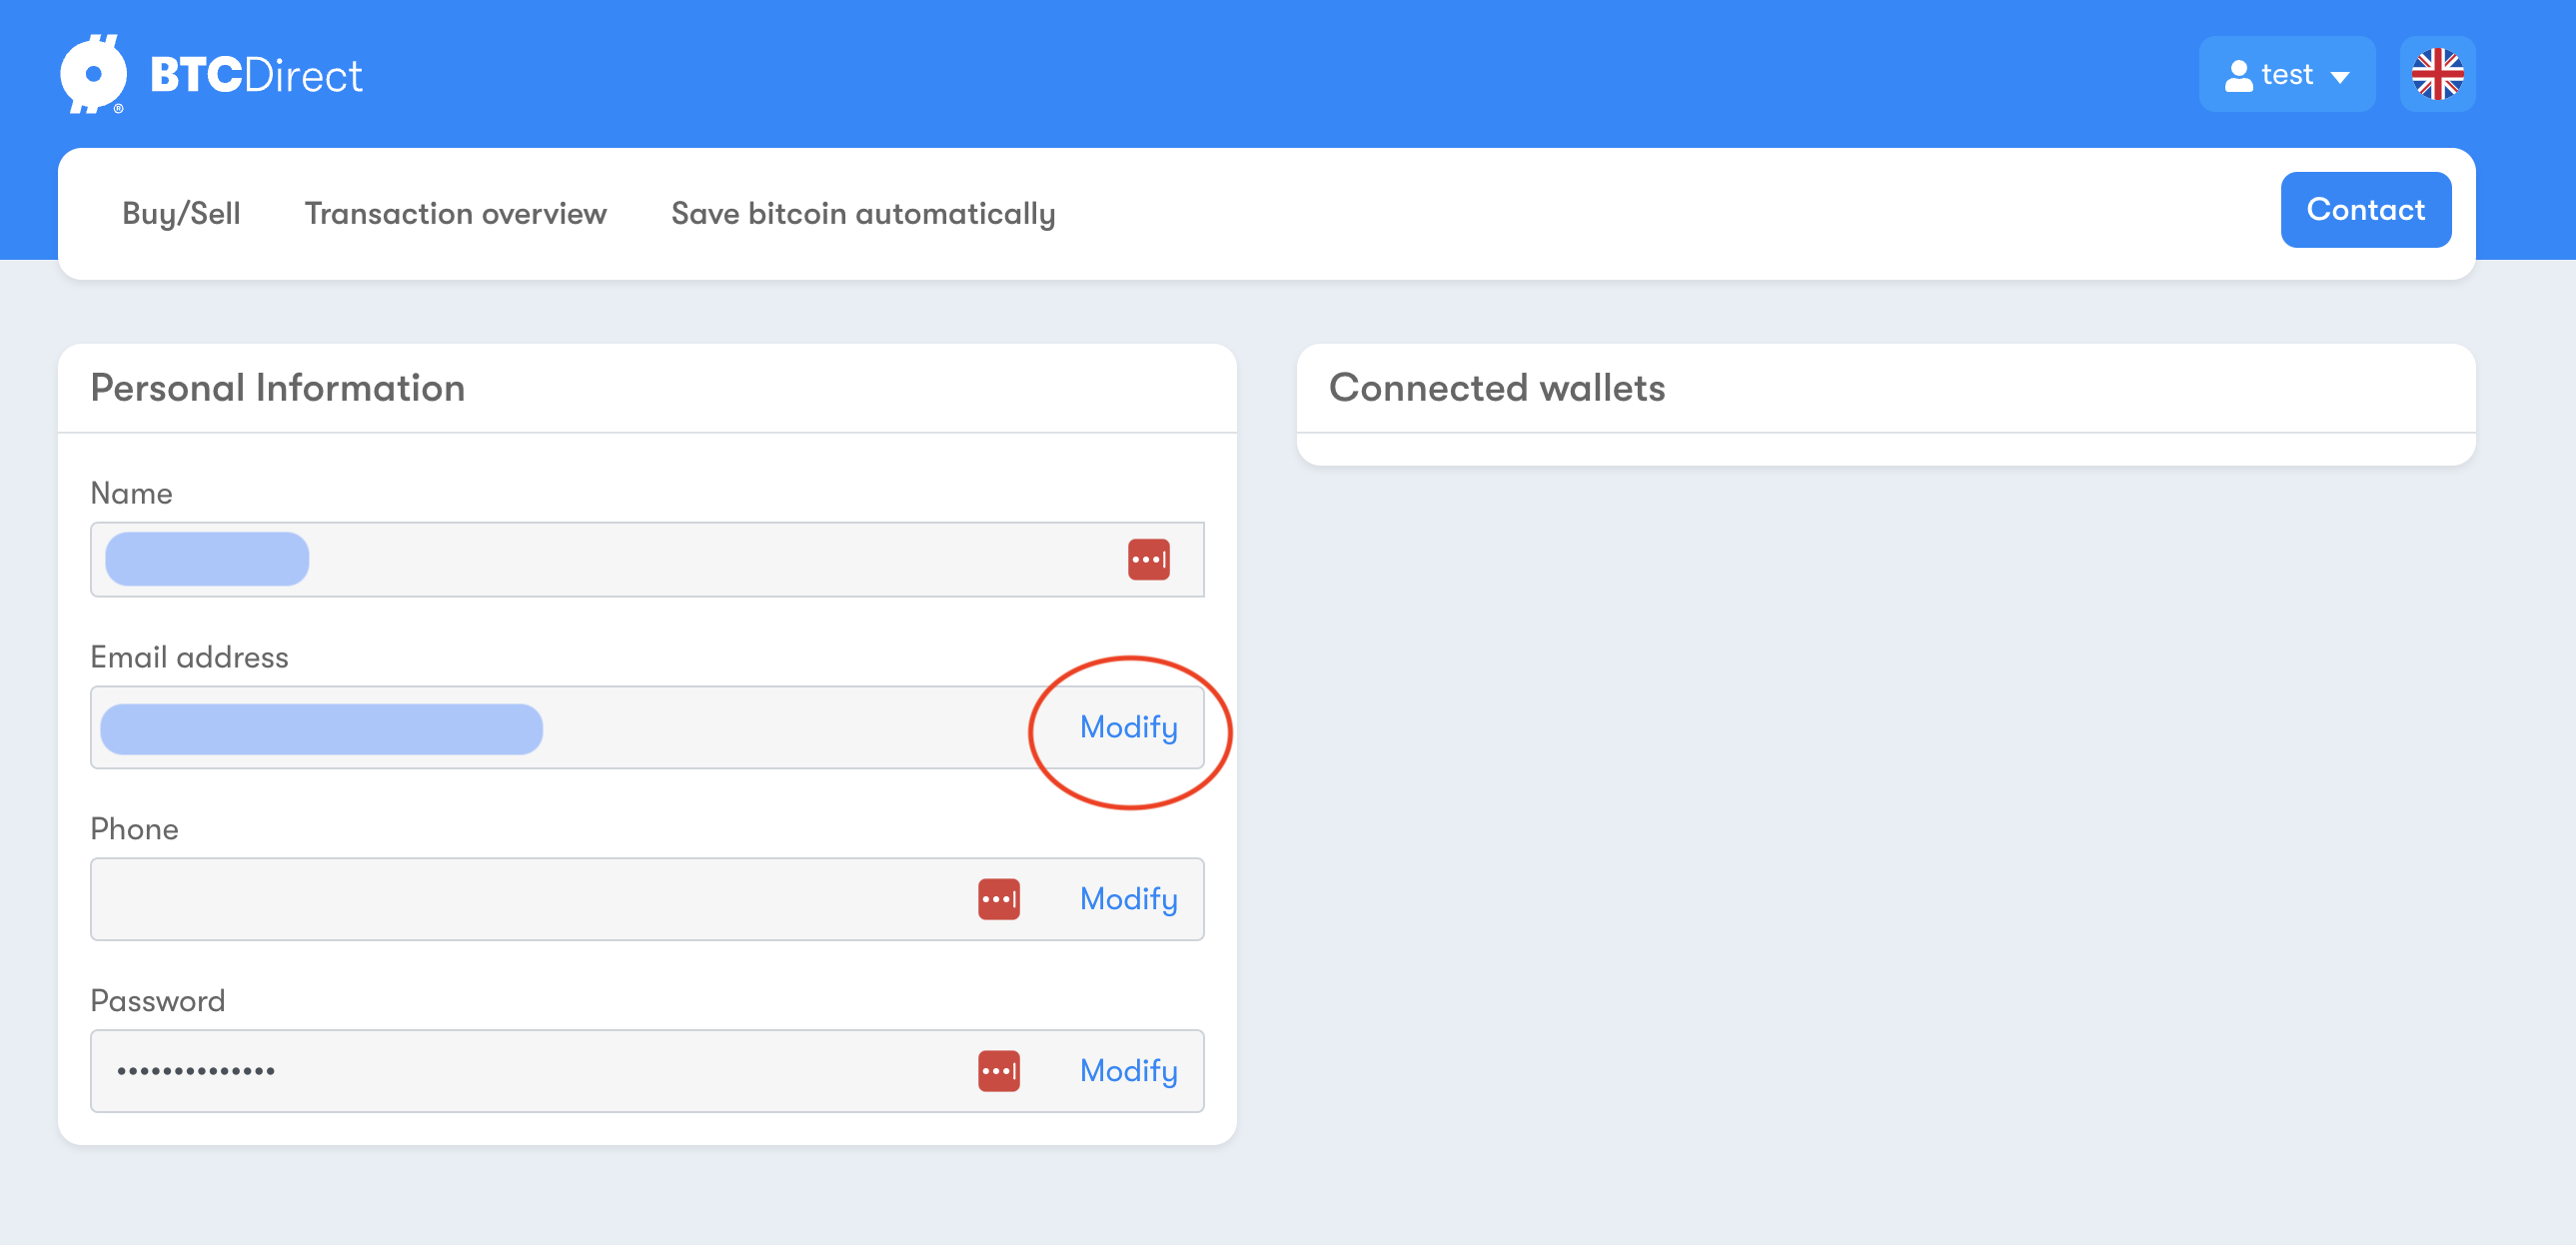Open the Buy/Sell menu item
Screen dimensions: 2576x1245
pyautogui.click(x=181, y=213)
